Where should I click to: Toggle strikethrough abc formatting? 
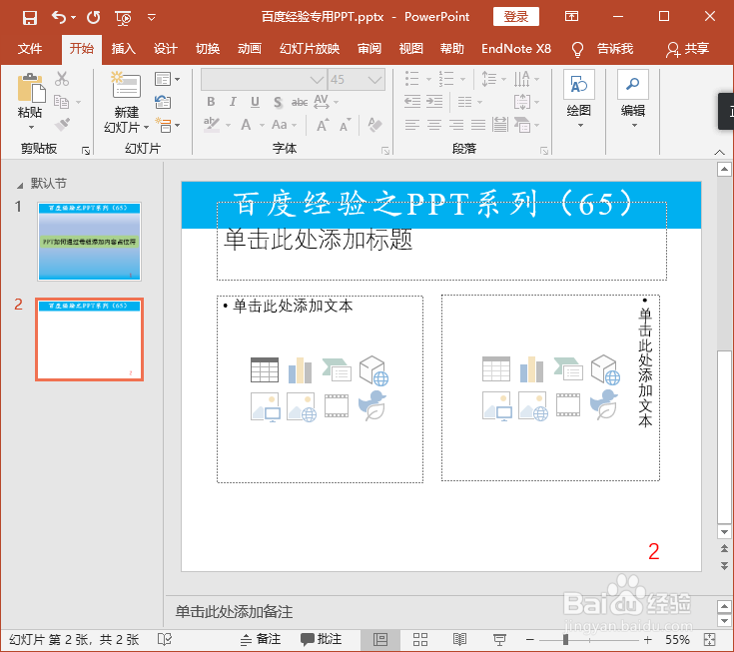point(300,102)
